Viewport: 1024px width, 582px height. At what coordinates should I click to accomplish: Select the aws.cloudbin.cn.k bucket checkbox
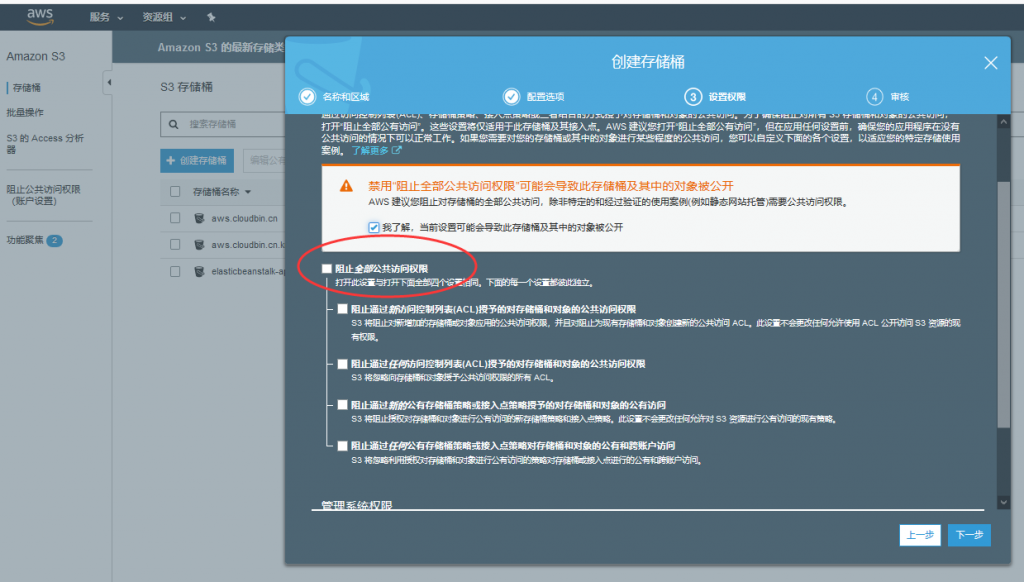click(175, 244)
